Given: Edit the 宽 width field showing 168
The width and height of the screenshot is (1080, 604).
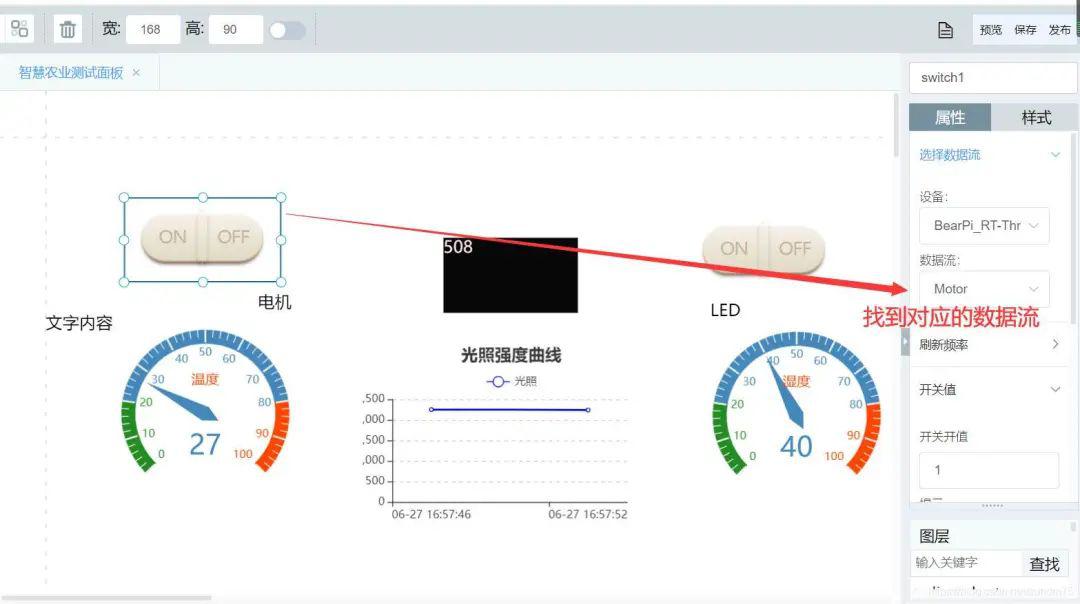Looking at the screenshot, I should point(153,30).
